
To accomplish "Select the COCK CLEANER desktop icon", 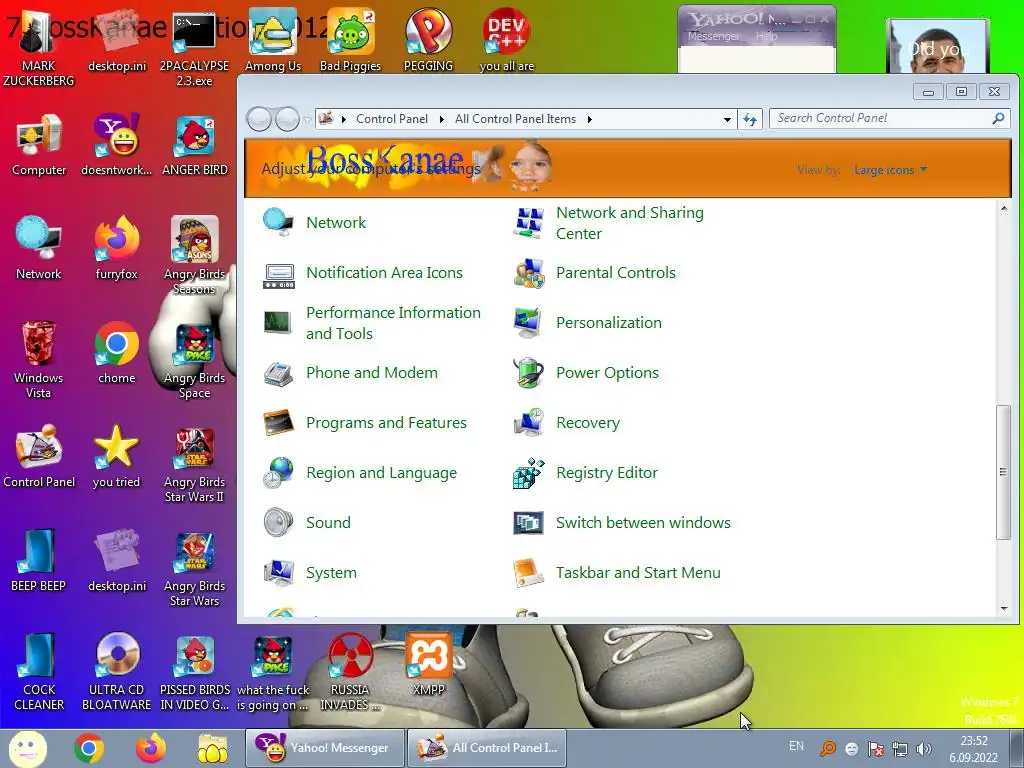I will point(39,671).
